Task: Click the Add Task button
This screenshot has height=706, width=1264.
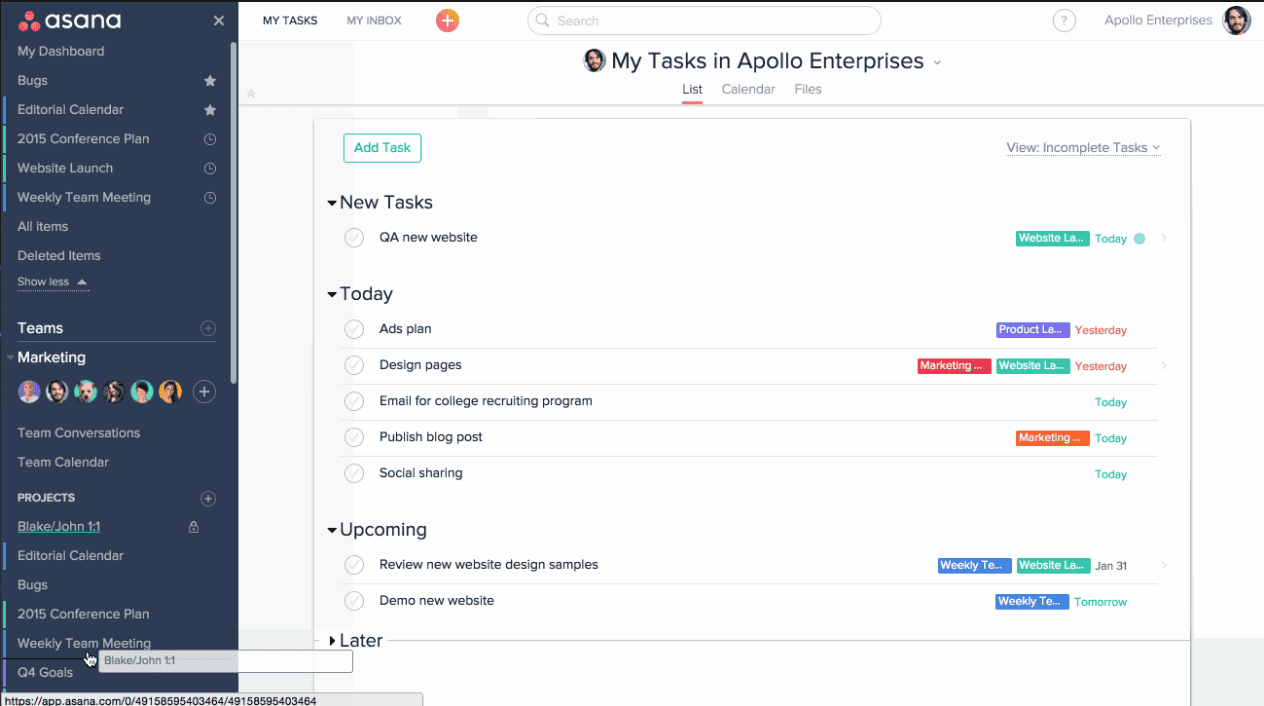Action: 382,148
